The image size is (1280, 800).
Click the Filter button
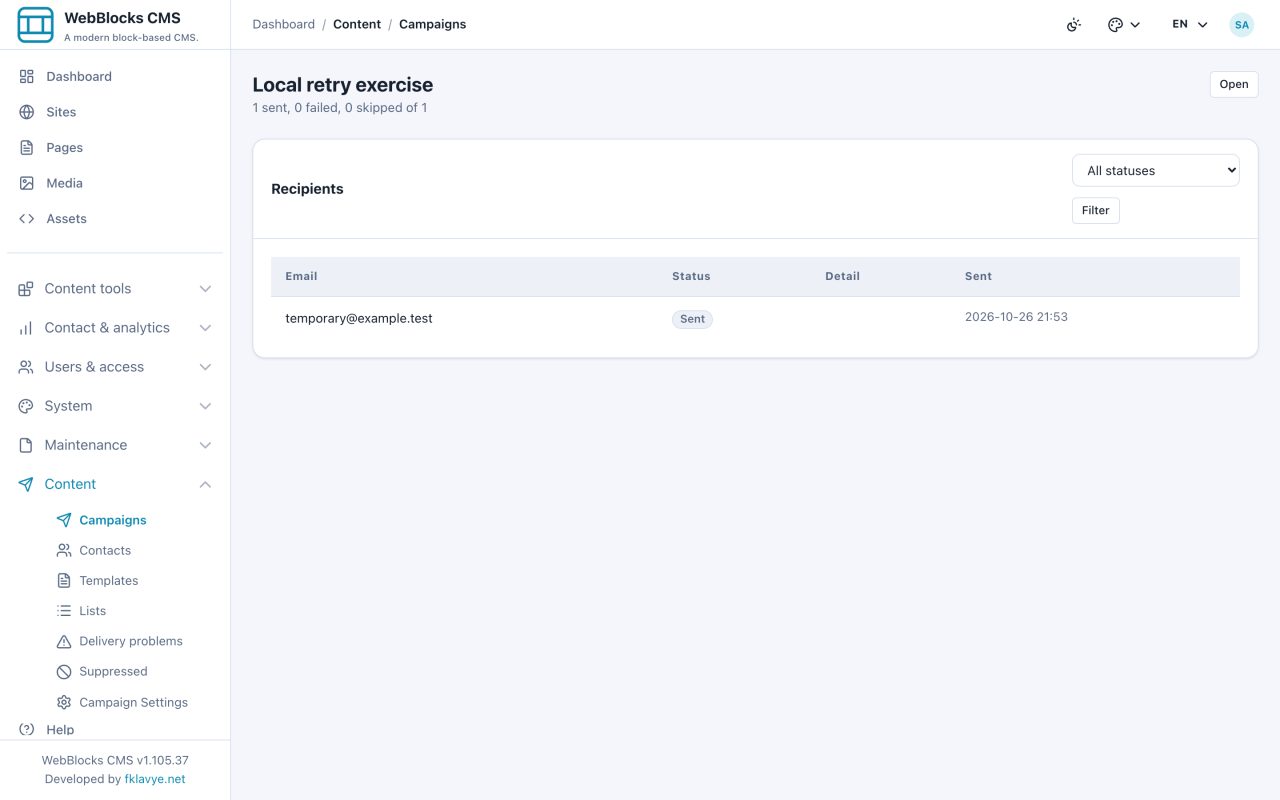point(1096,211)
